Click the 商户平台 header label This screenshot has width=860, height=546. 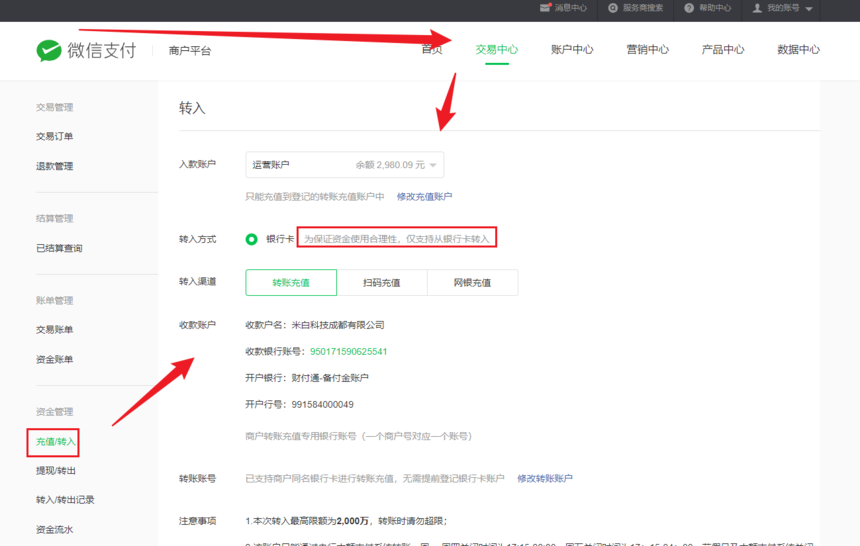(x=190, y=50)
